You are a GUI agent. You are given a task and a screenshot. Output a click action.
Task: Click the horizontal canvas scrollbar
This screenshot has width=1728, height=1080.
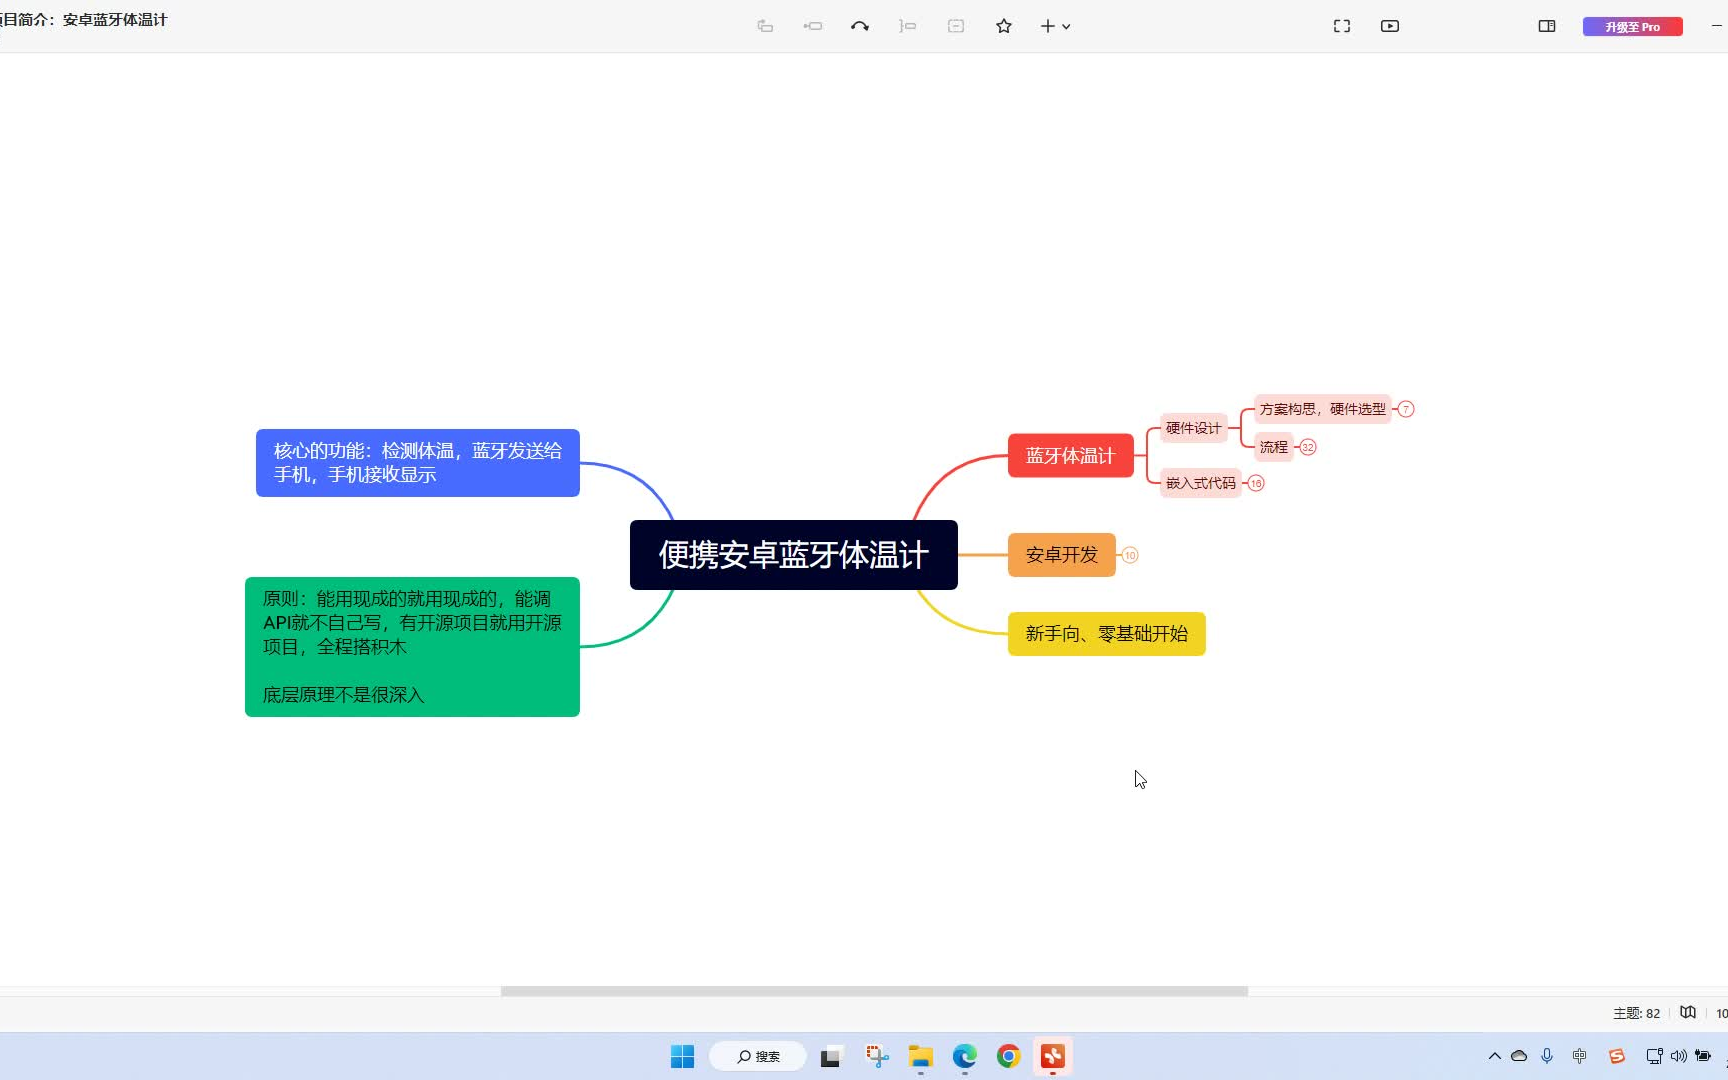(874, 991)
